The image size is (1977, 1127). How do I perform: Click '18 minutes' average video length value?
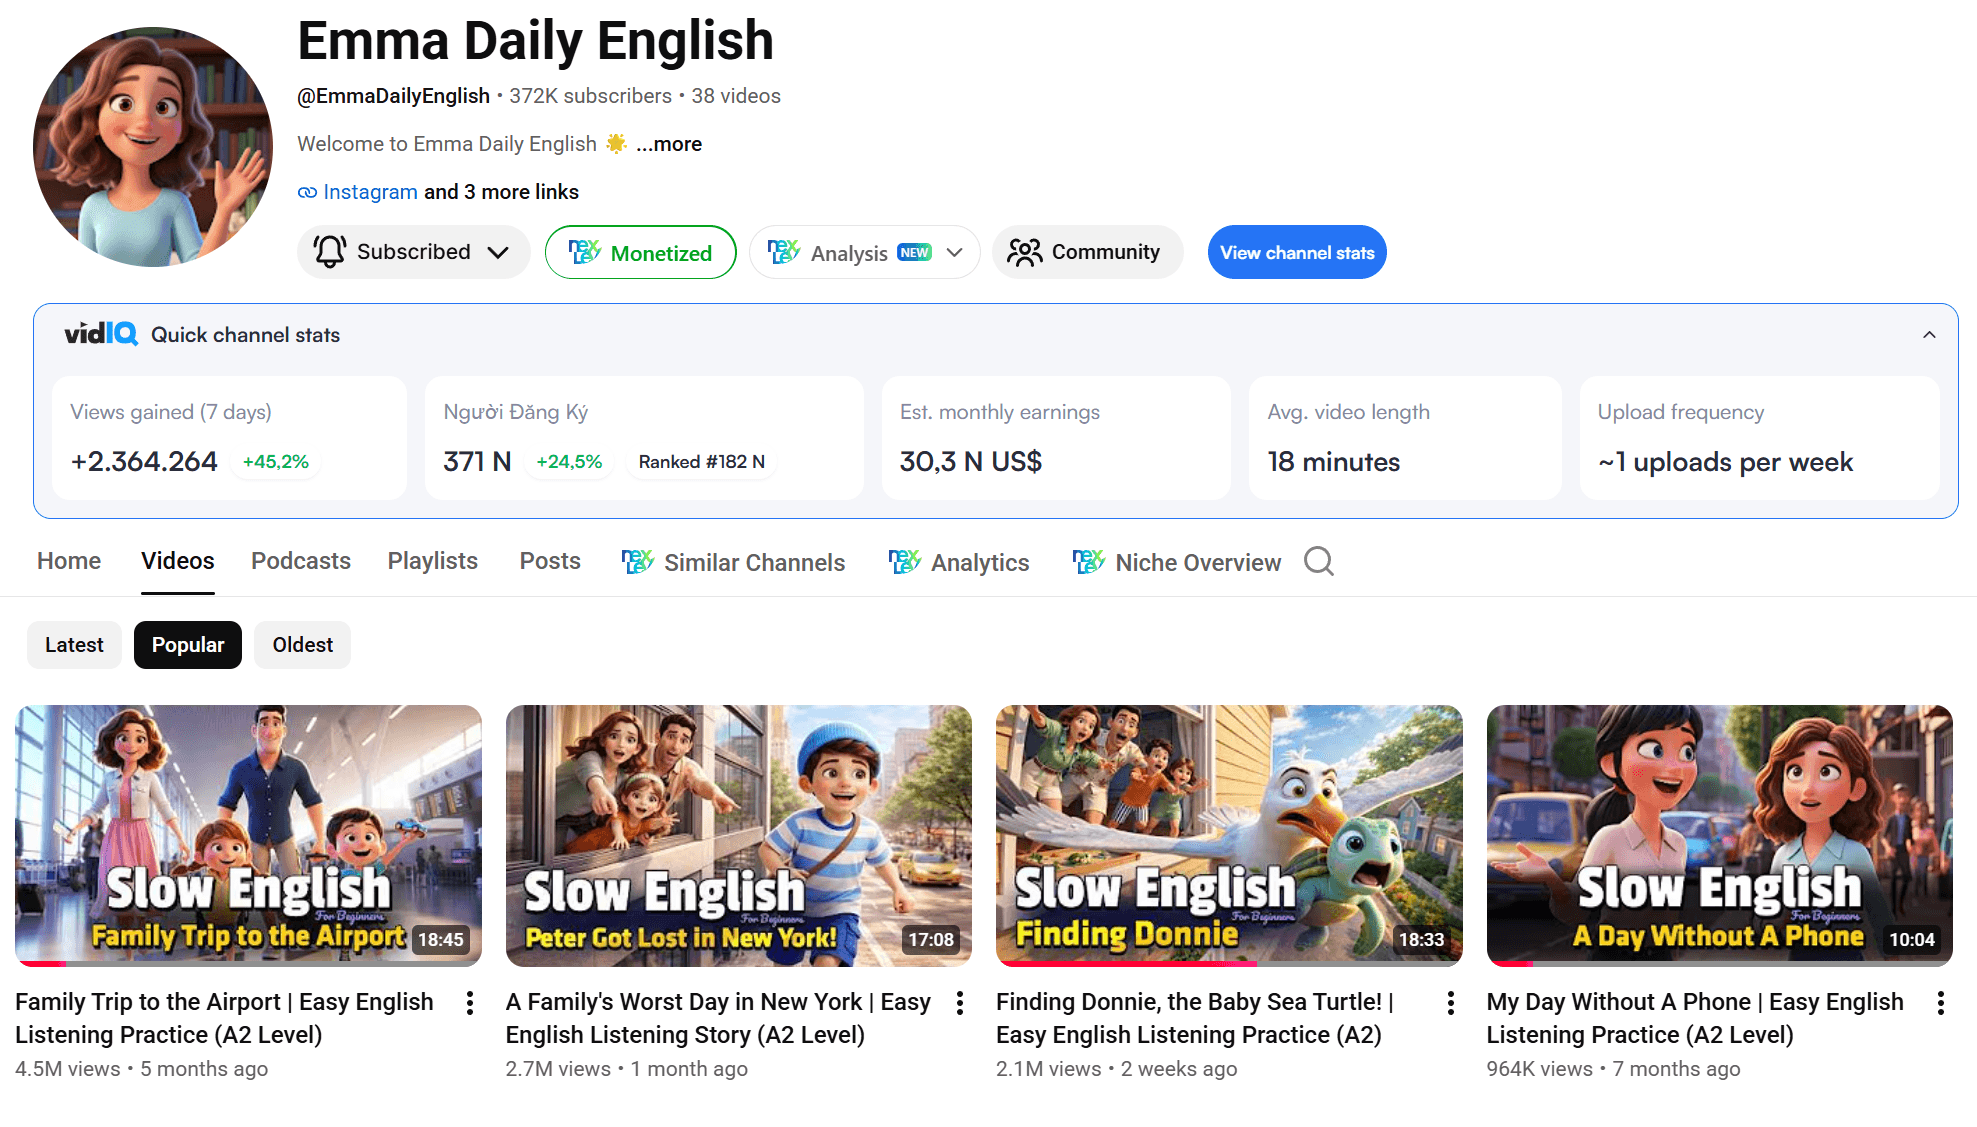(x=1334, y=462)
